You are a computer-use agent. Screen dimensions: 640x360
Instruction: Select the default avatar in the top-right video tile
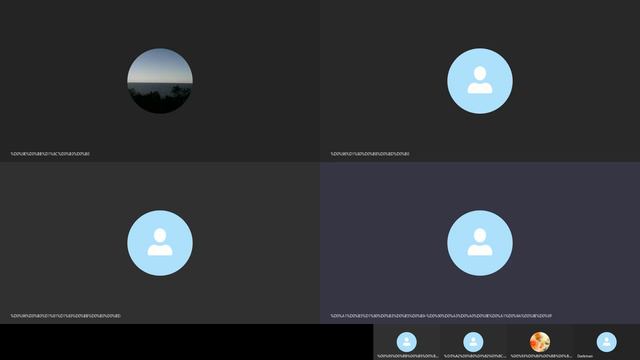[x=480, y=81]
